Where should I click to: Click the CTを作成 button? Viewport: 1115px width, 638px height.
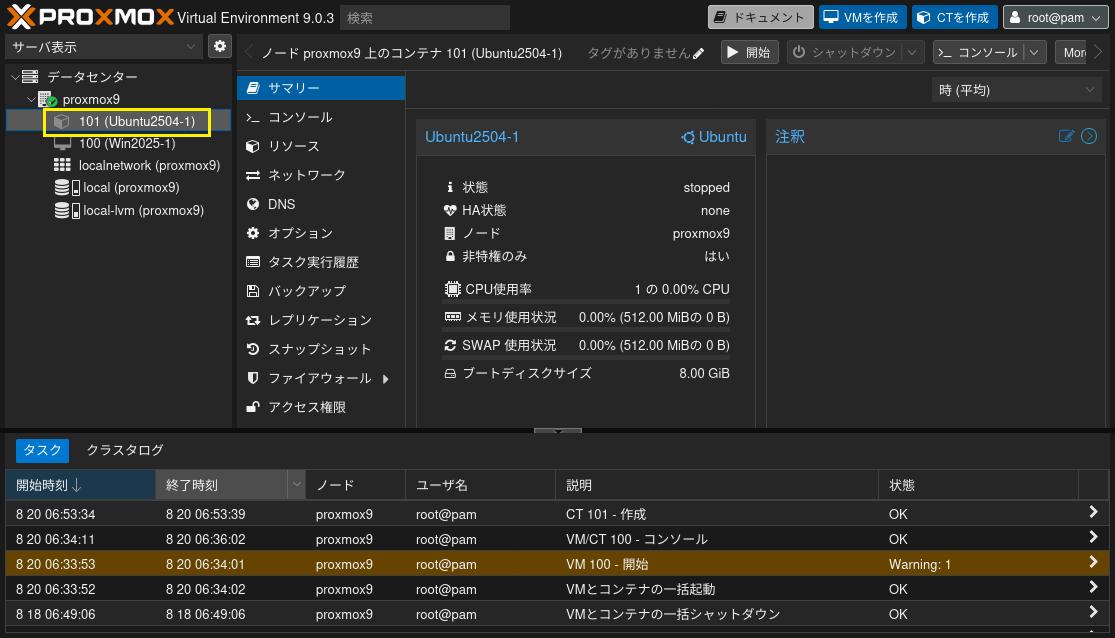tap(954, 17)
